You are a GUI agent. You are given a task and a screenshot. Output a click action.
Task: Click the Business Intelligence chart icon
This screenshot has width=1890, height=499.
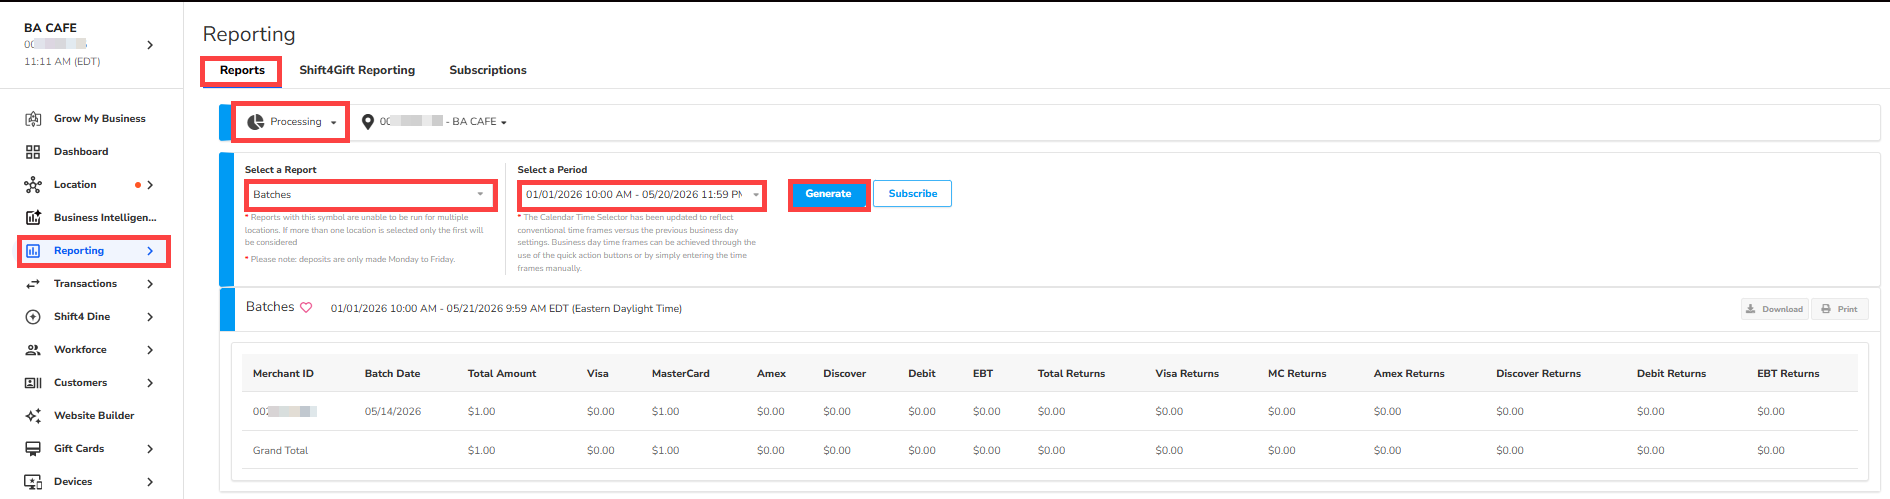click(33, 218)
